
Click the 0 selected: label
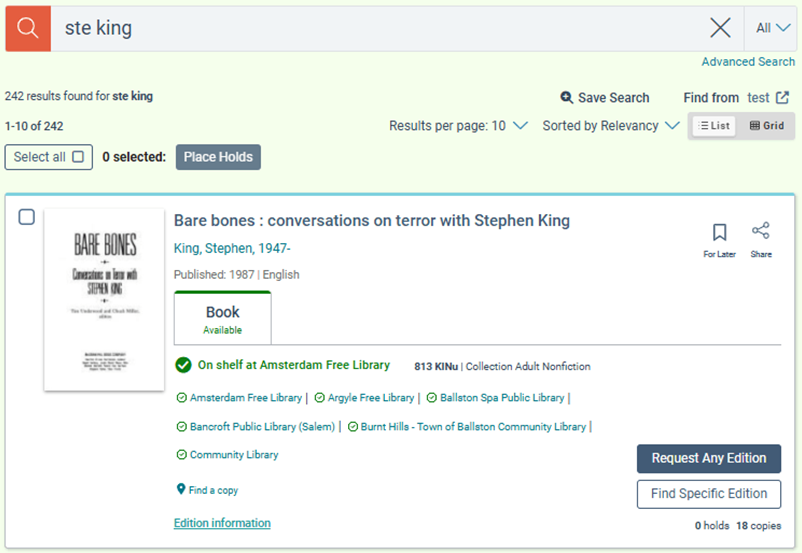tap(134, 157)
